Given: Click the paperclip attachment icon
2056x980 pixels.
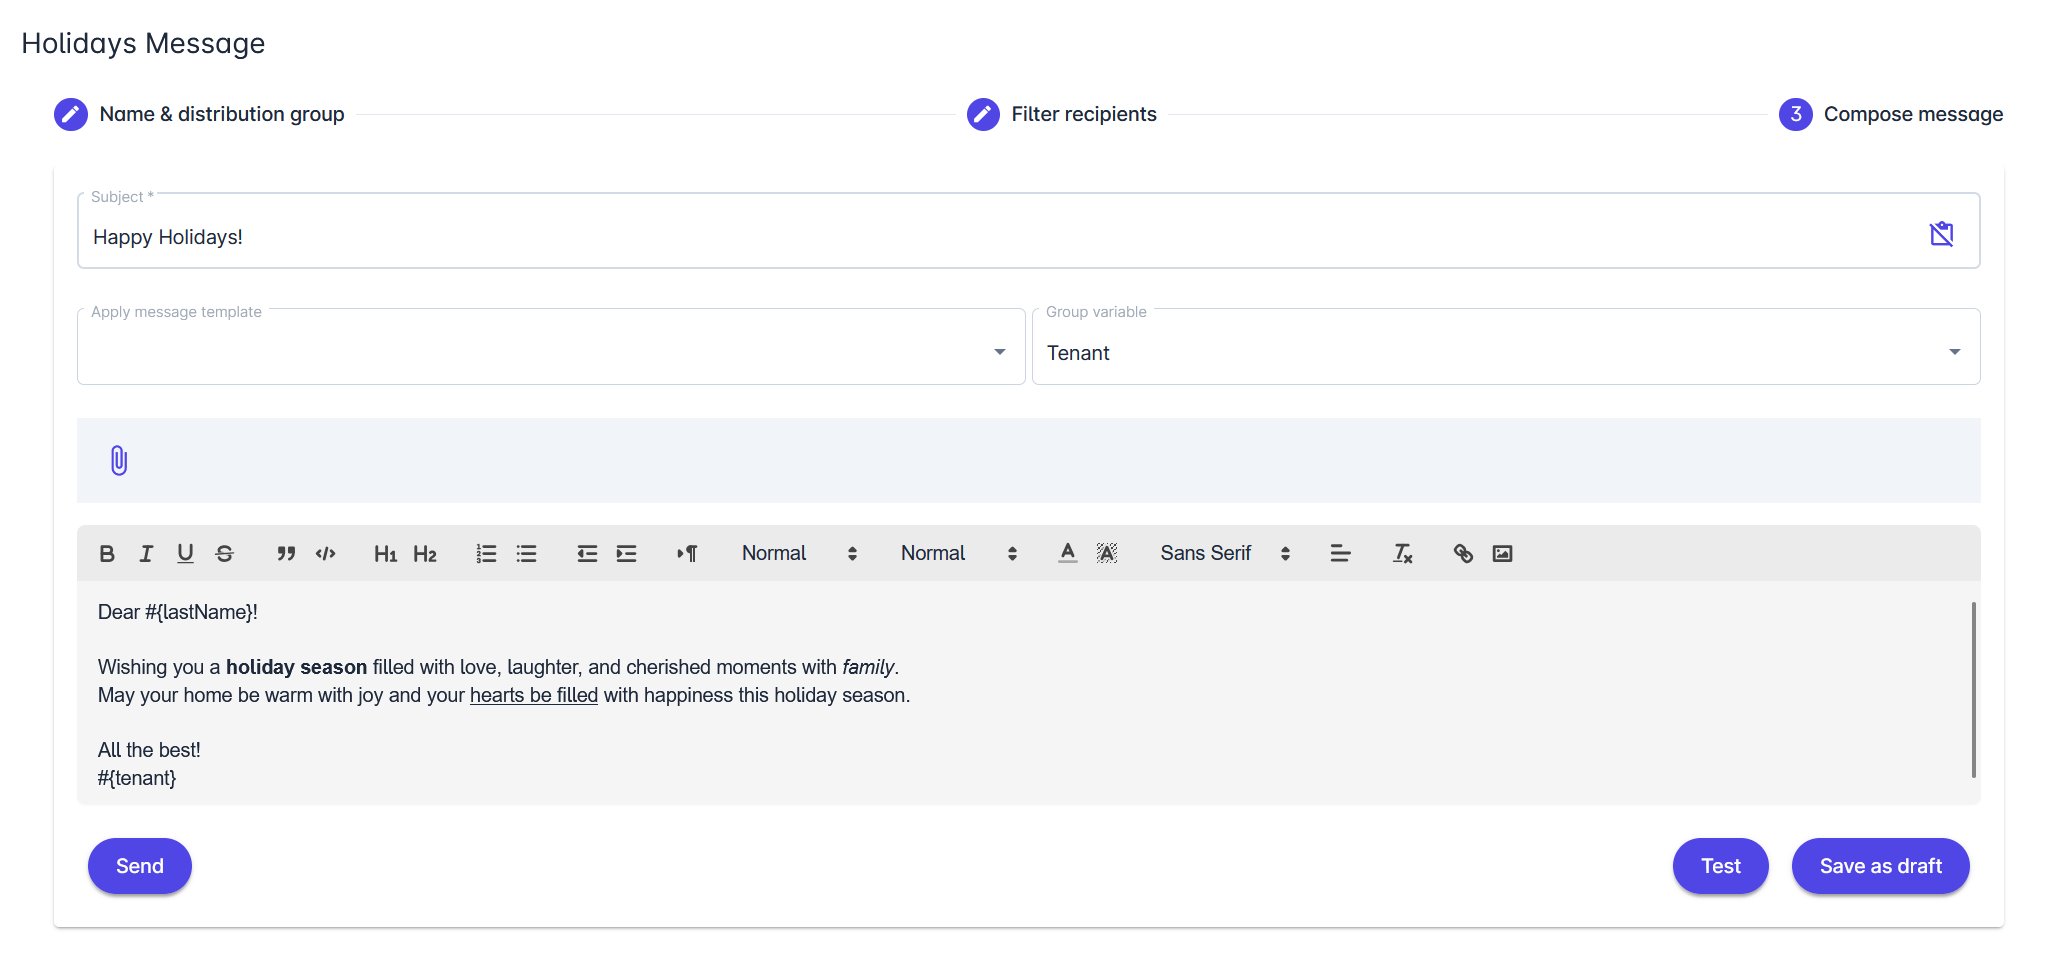Looking at the screenshot, I should coord(118,460).
